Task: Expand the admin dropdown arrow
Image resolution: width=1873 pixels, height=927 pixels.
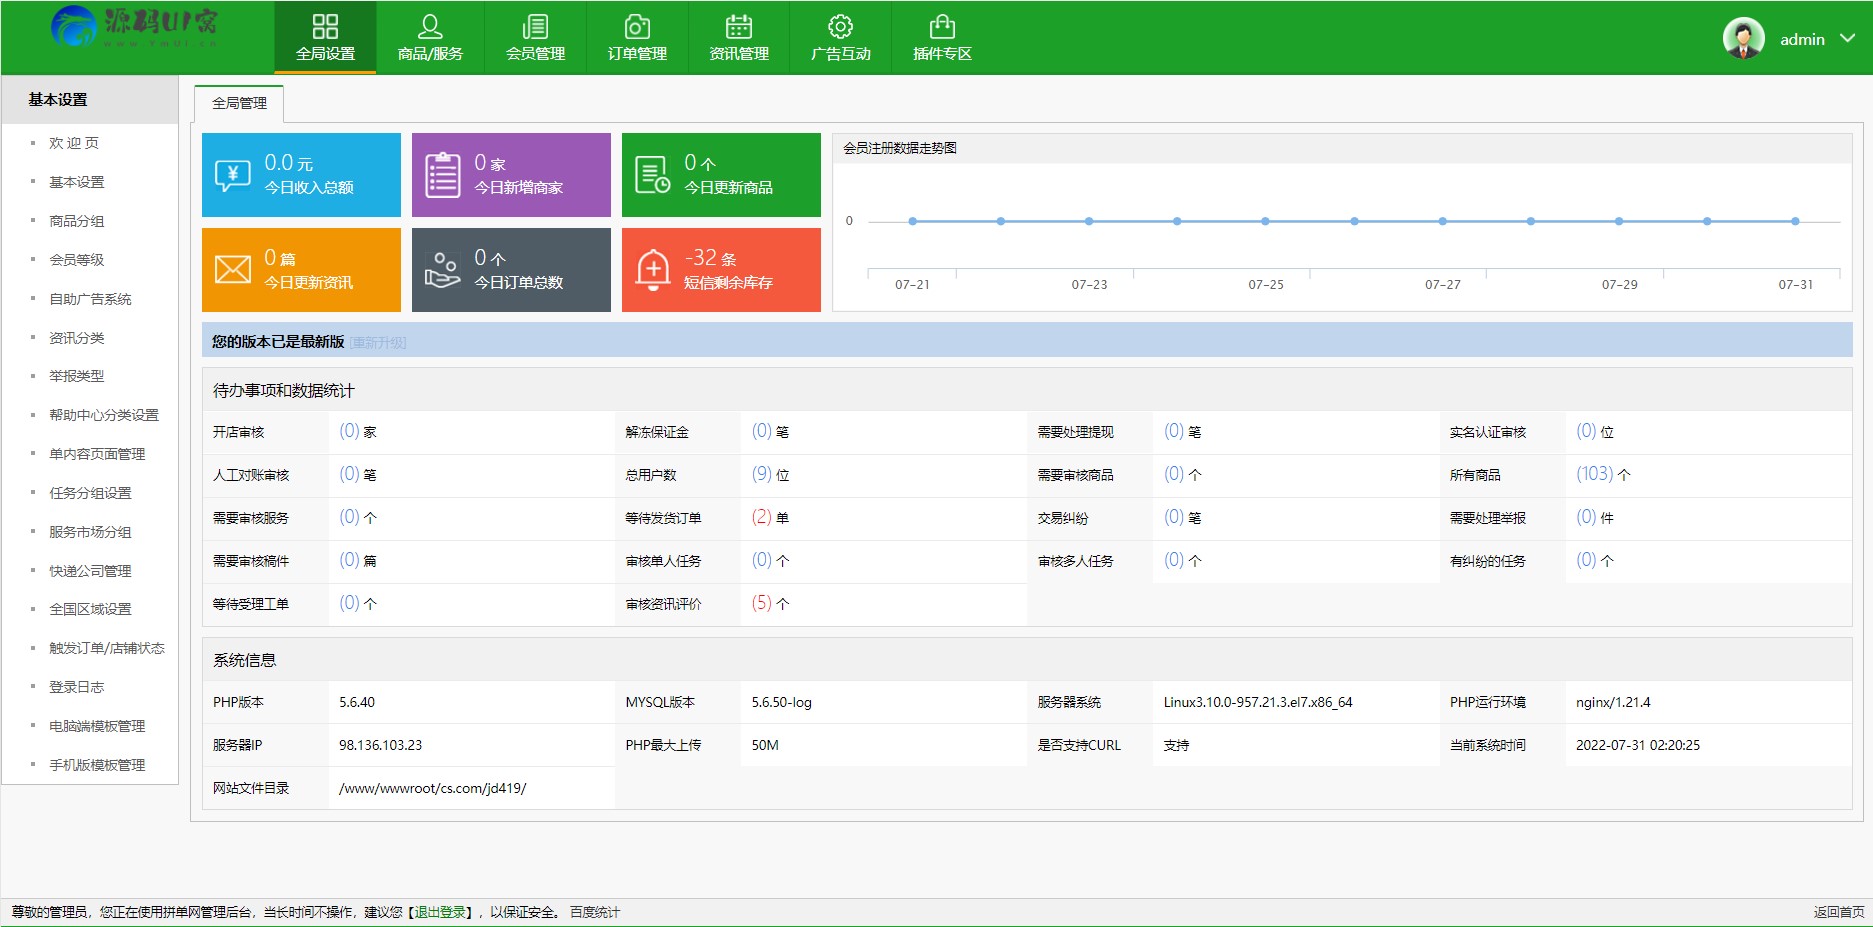Action: point(1848,39)
